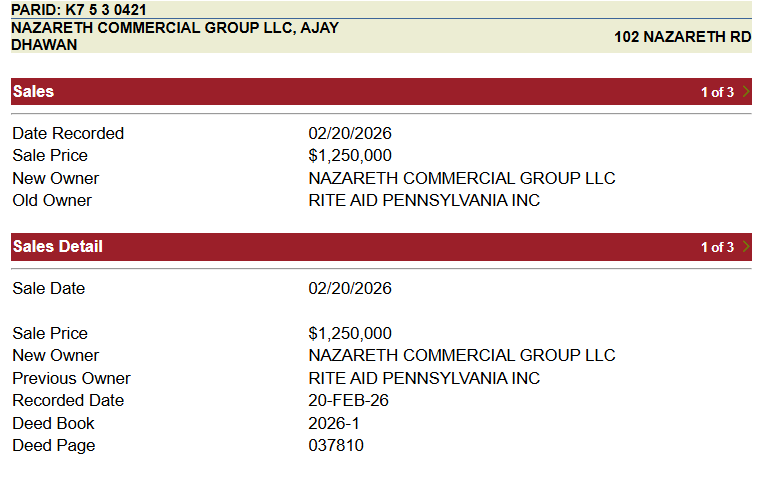
Task: Click the '1 of 3' counter in Sales Detail
Action: pyautogui.click(x=717, y=247)
